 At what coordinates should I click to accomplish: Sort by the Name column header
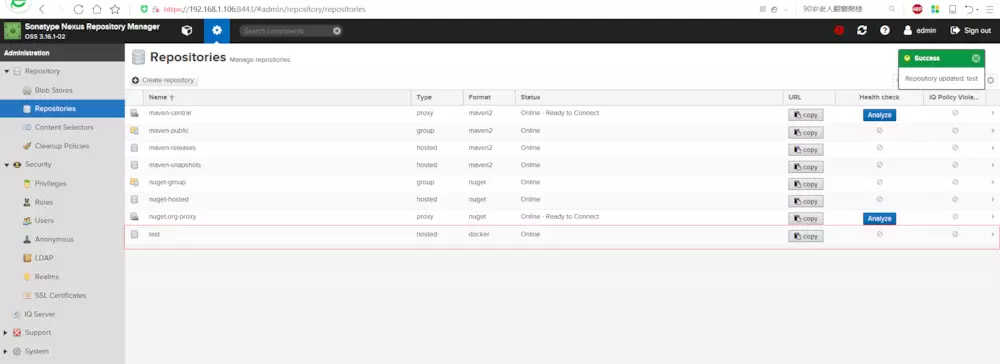point(277,98)
